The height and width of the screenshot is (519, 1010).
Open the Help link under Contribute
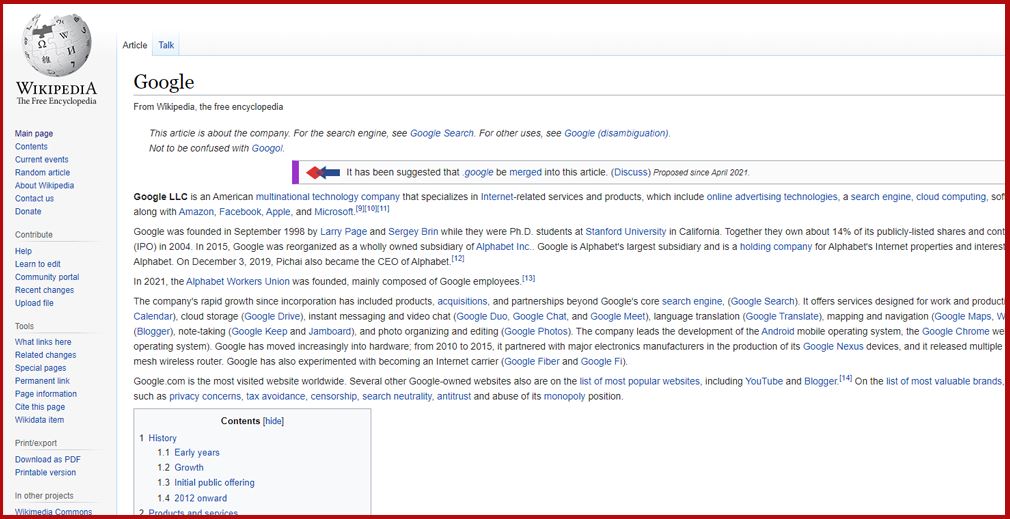click(x=23, y=251)
